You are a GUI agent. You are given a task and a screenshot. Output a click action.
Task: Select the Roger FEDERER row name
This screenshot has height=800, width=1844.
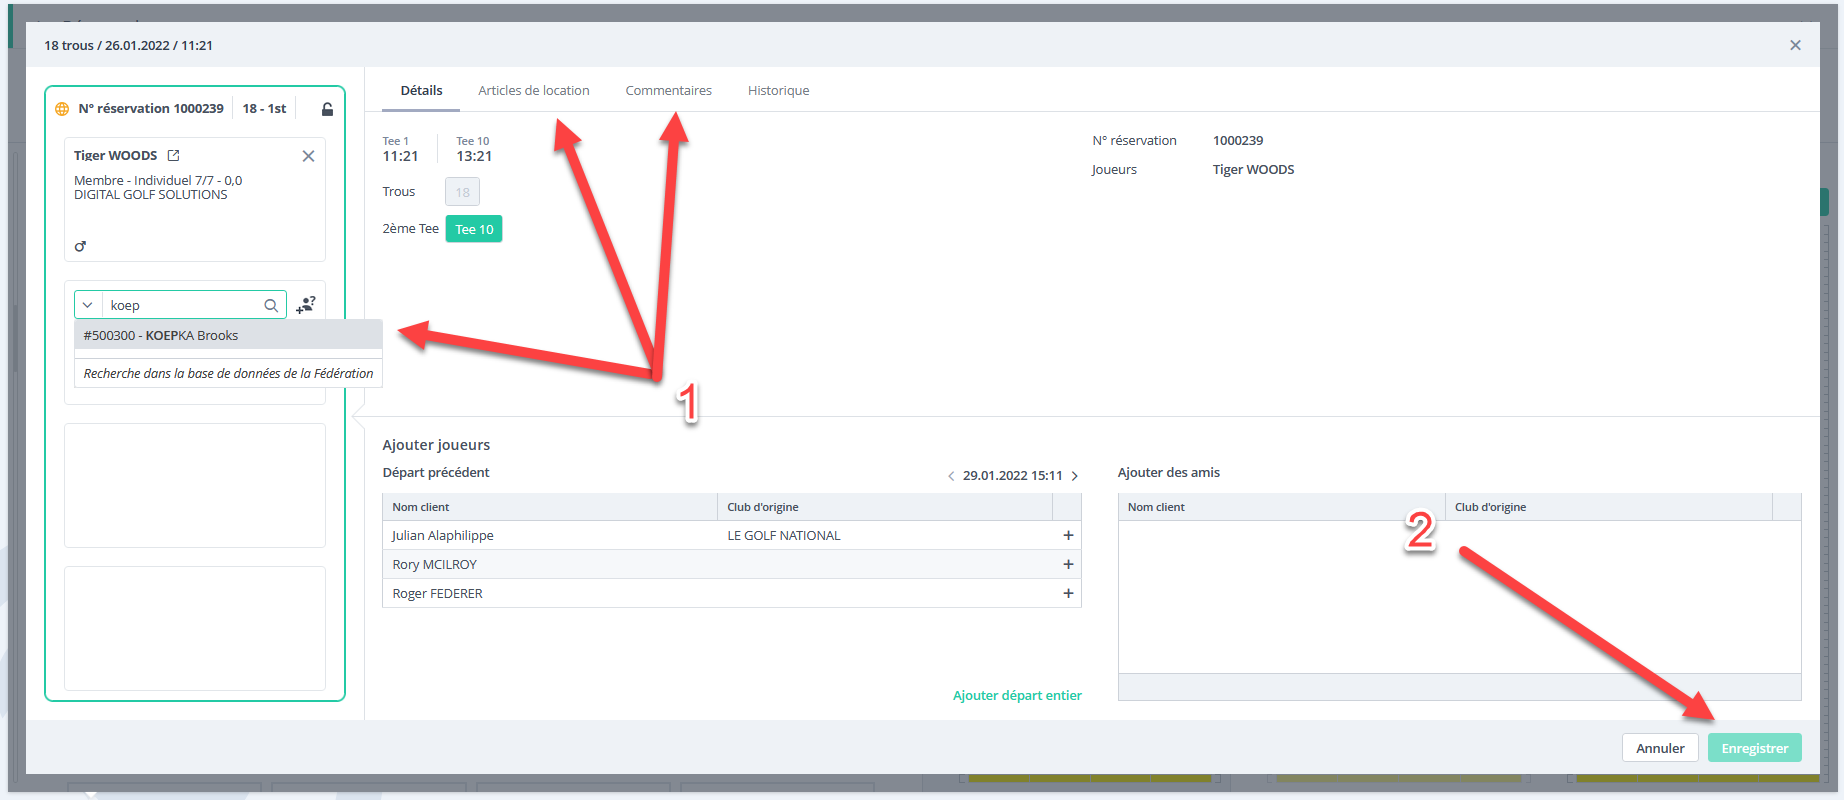coord(438,594)
